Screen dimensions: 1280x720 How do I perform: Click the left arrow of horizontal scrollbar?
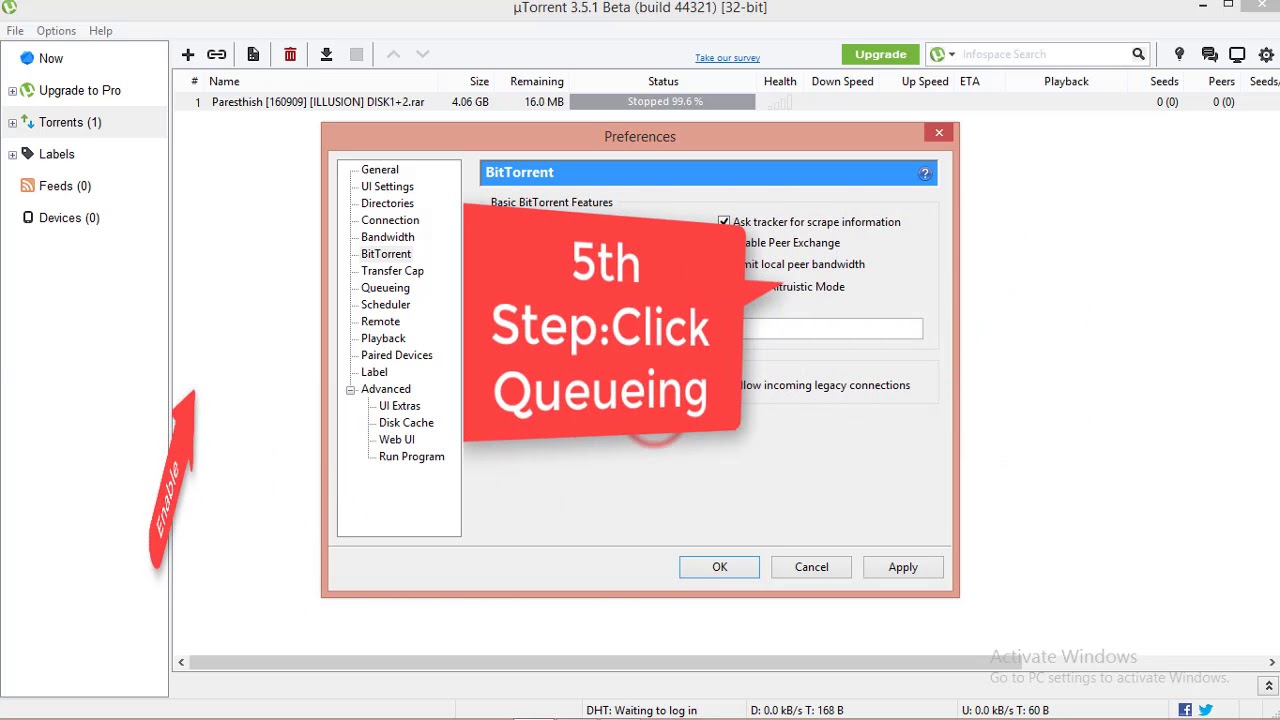[181, 662]
